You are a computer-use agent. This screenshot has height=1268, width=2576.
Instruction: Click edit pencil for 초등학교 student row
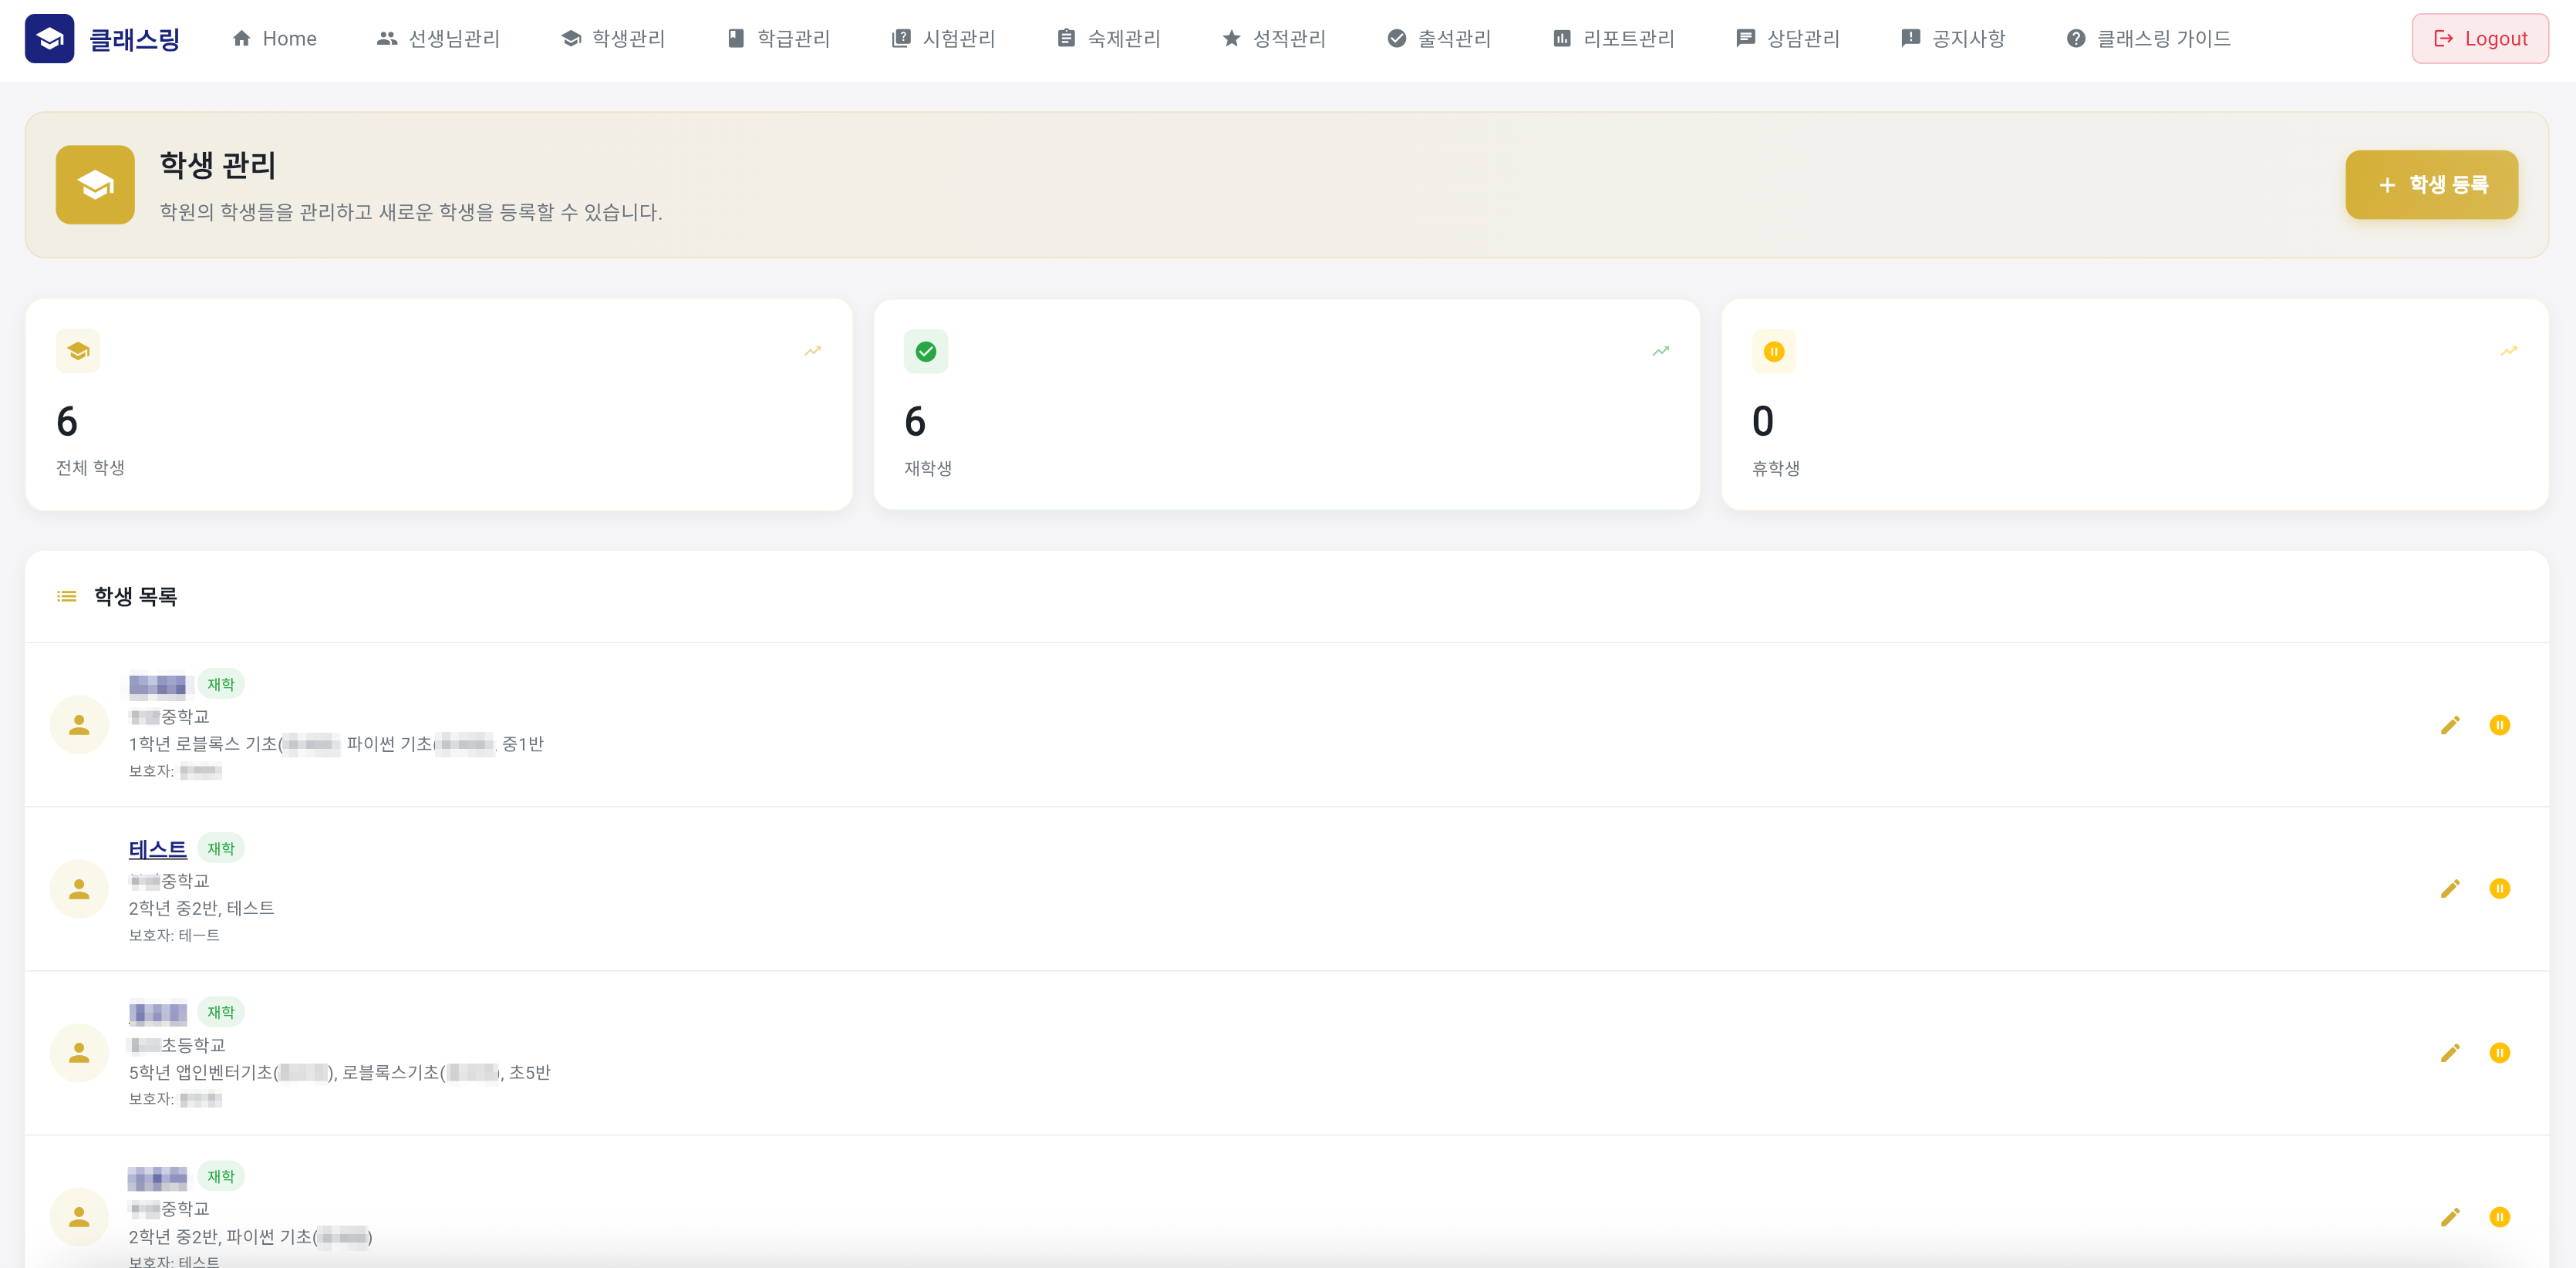click(2450, 1053)
